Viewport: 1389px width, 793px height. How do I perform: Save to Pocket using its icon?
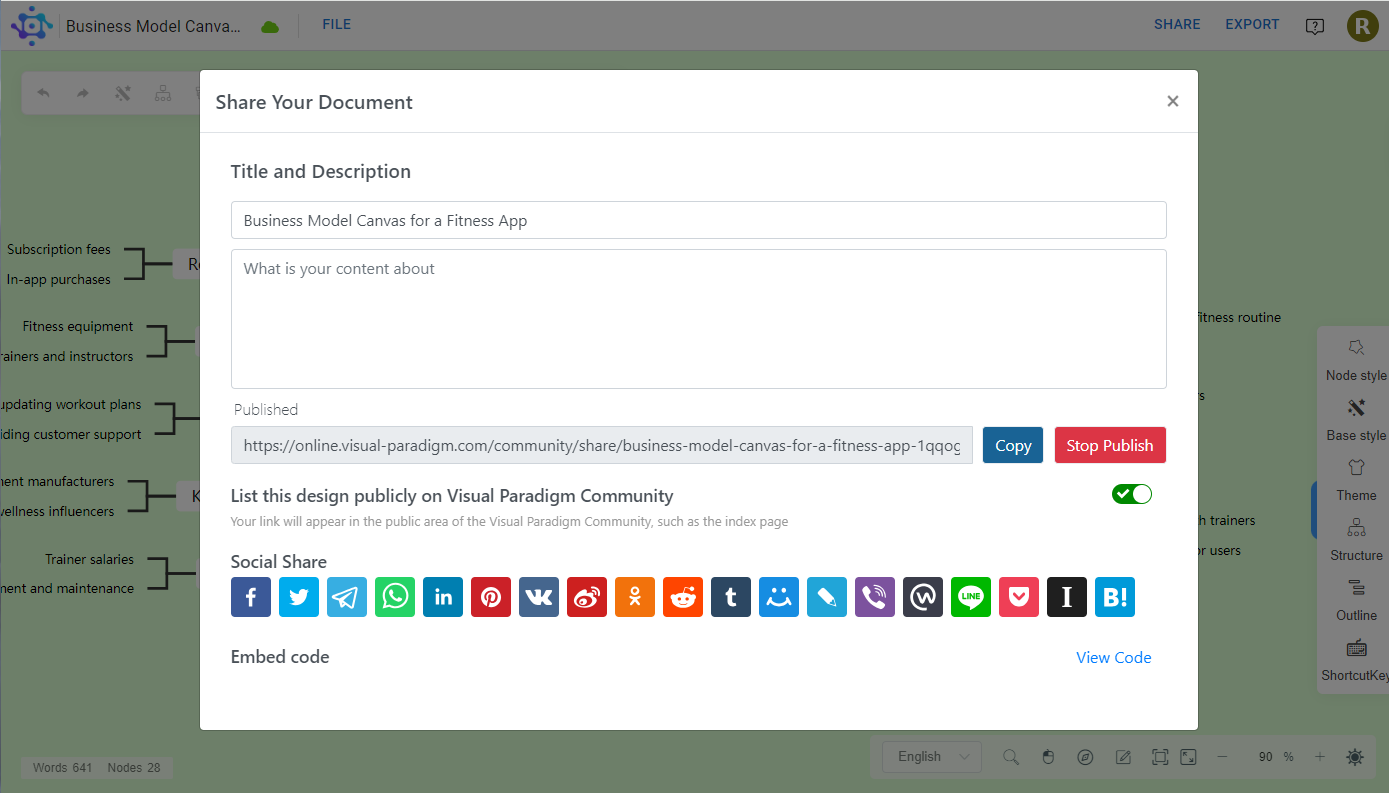point(1019,597)
